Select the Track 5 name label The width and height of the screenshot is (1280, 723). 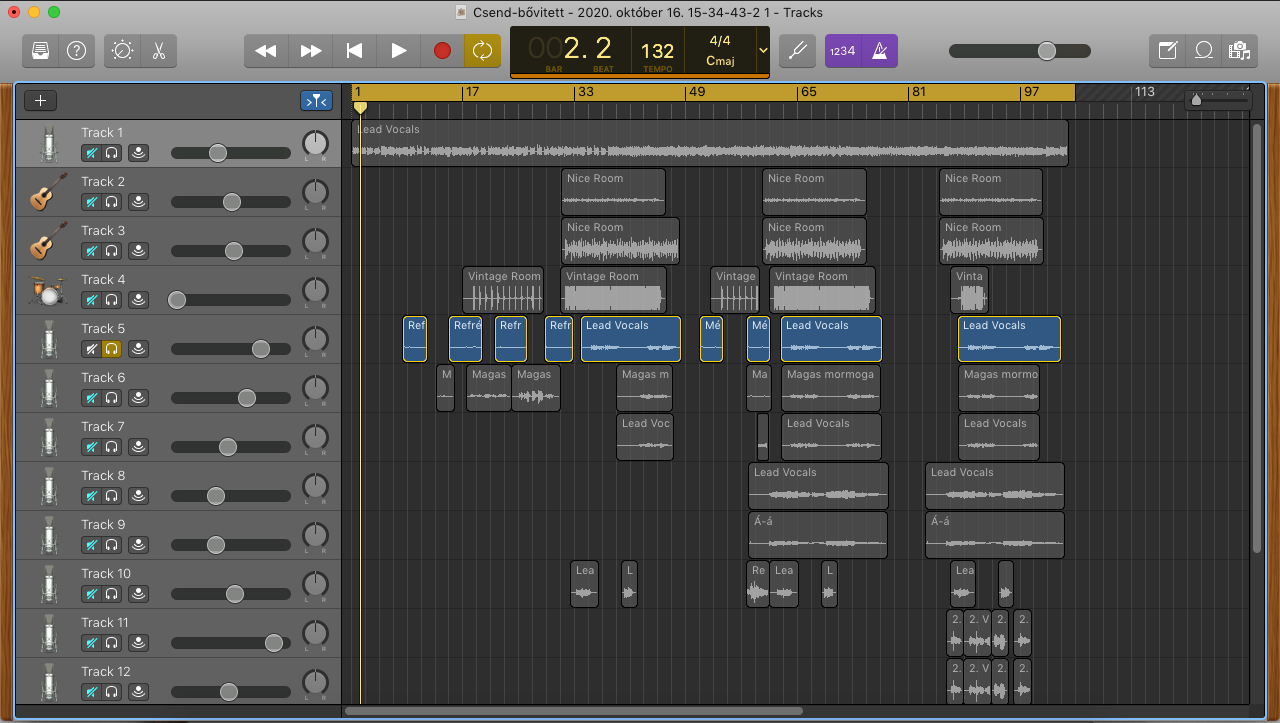[103, 328]
